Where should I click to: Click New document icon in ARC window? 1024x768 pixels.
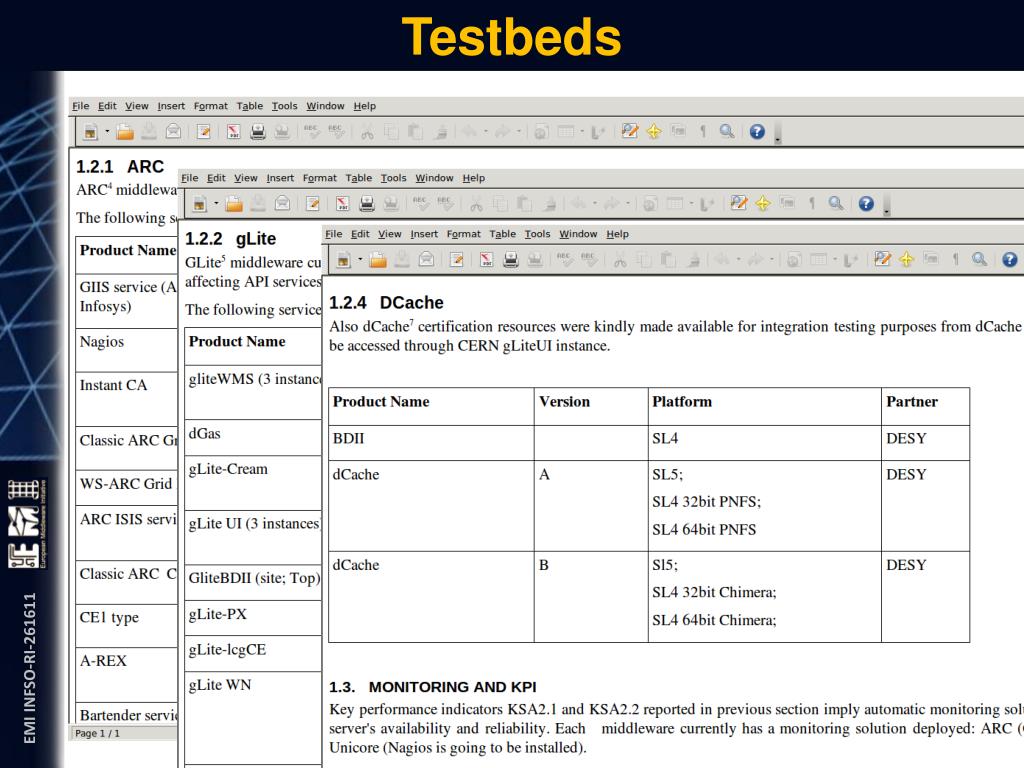pos(90,132)
